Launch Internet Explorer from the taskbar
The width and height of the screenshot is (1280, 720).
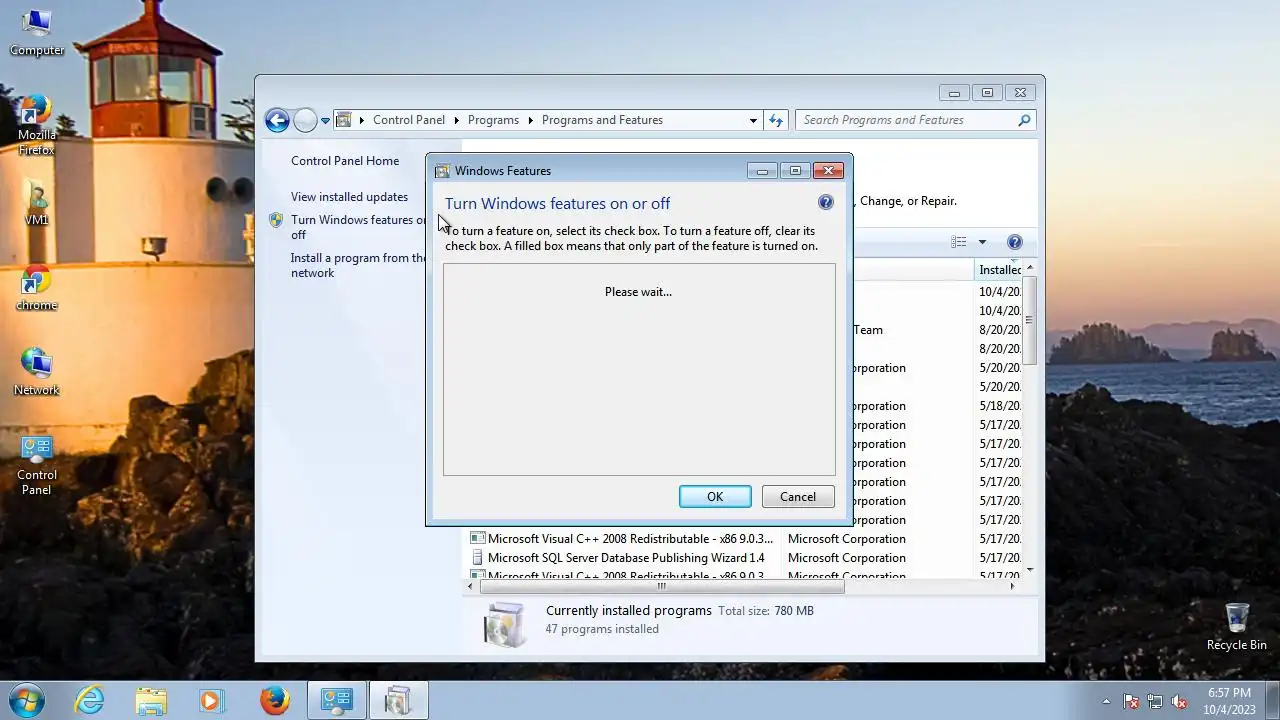[x=89, y=700]
